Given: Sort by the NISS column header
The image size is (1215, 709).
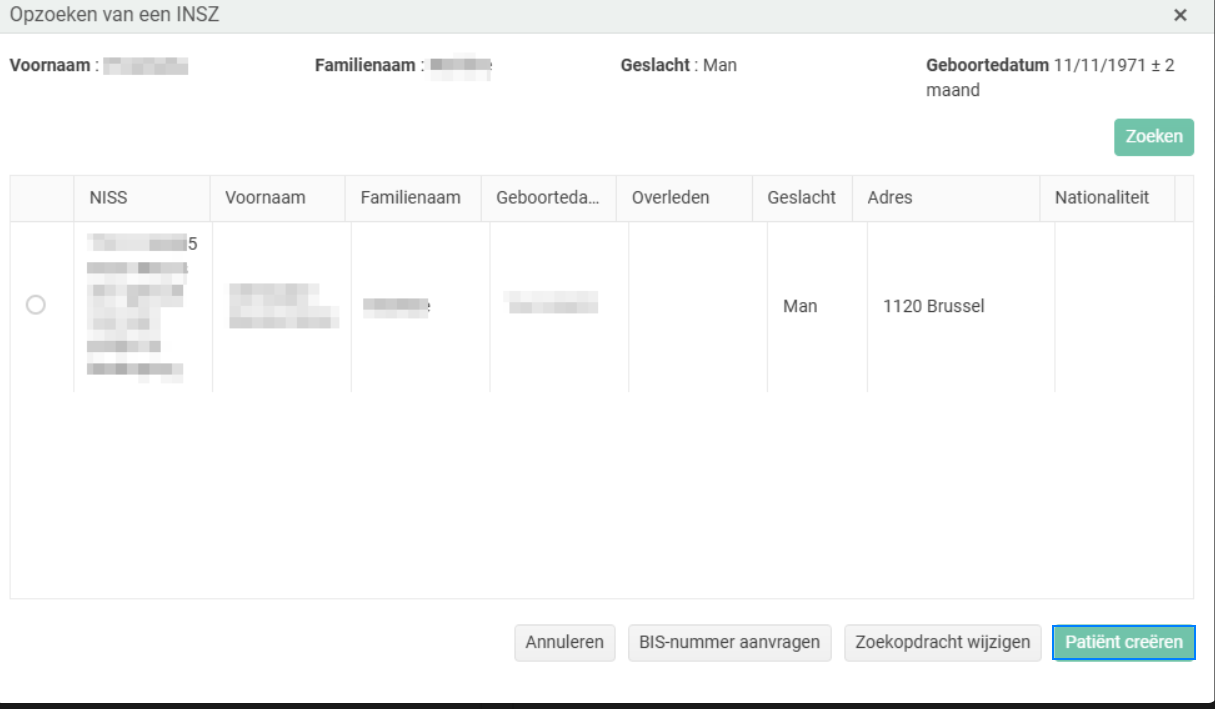Looking at the screenshot, I should tap(108, 198).
